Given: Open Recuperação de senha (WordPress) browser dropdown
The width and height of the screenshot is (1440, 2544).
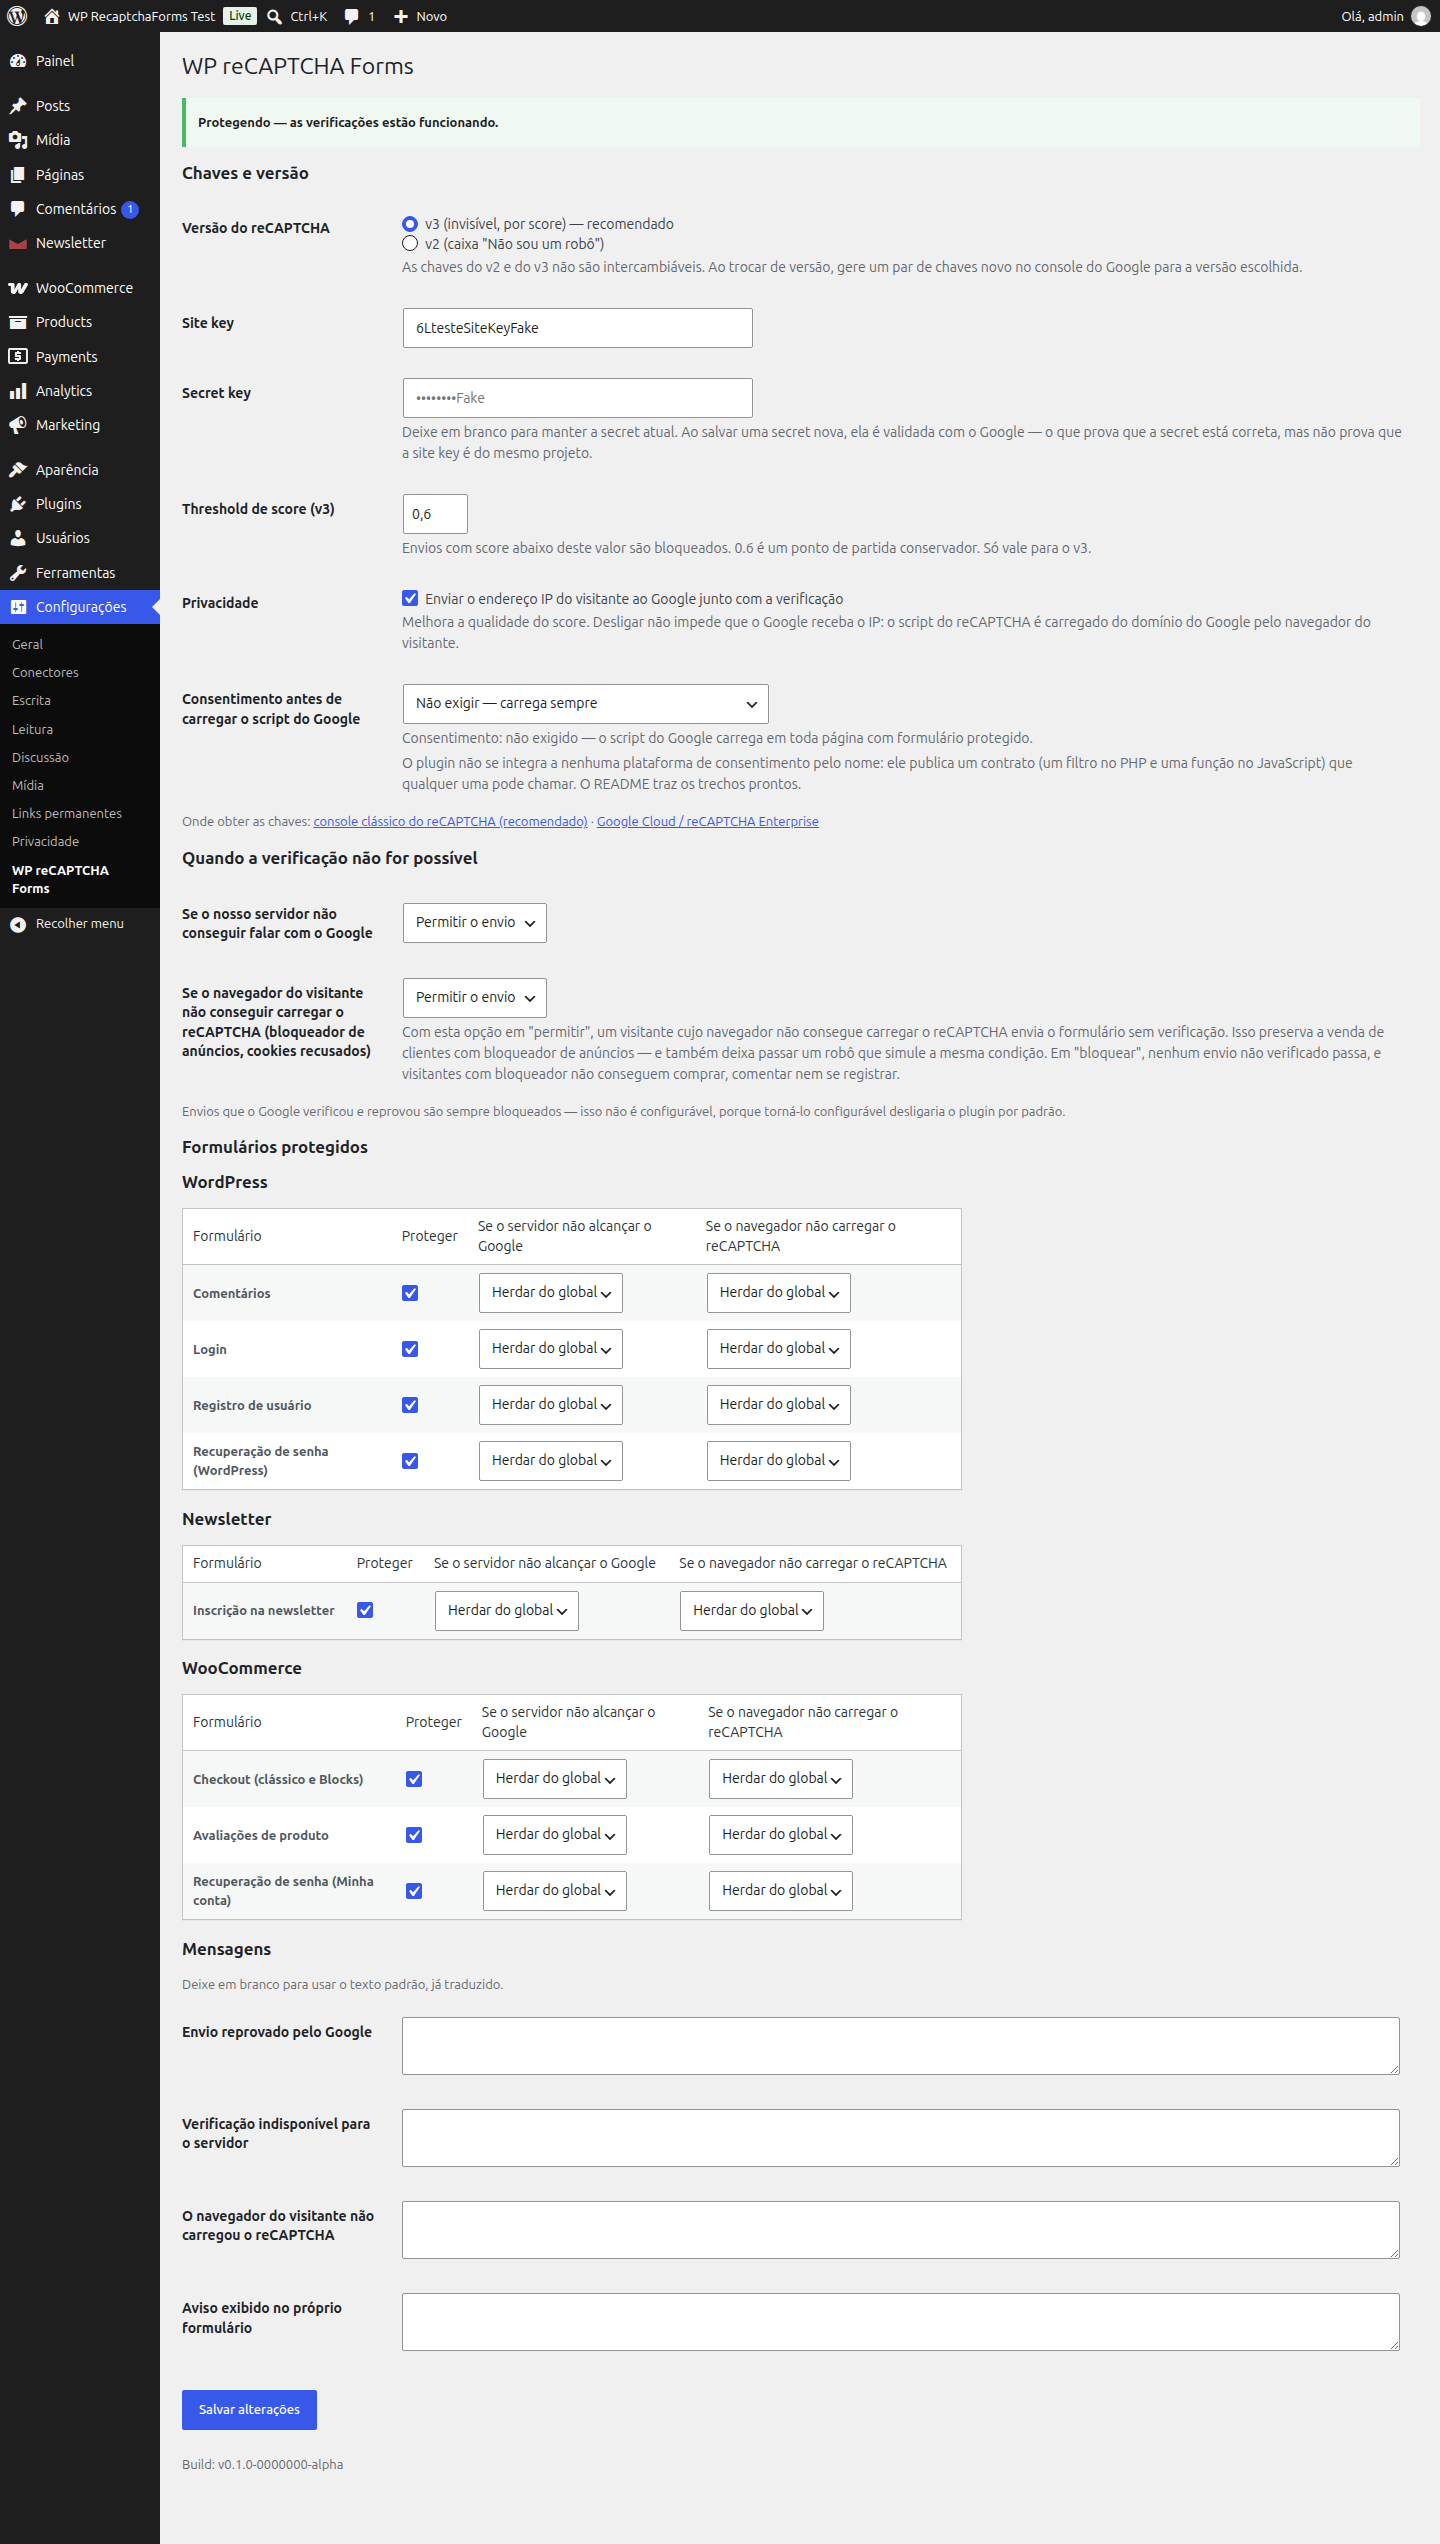Looking at the screenshot, I should point(779,1461).
